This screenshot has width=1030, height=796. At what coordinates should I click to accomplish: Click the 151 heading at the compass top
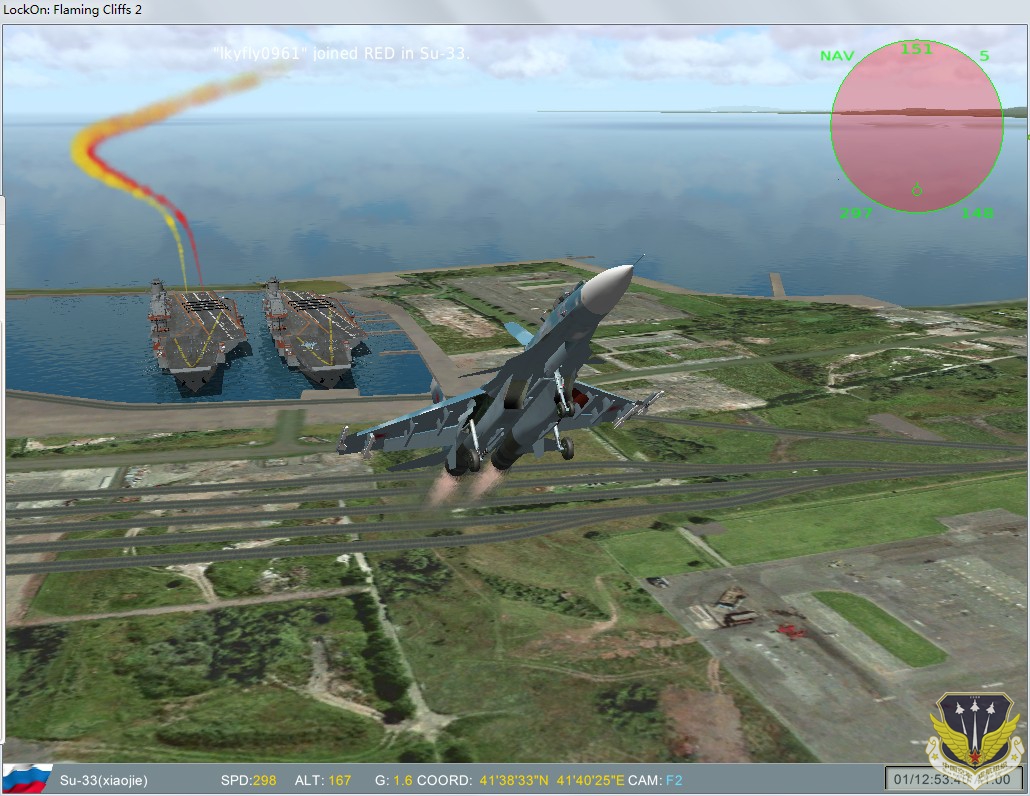916,49
